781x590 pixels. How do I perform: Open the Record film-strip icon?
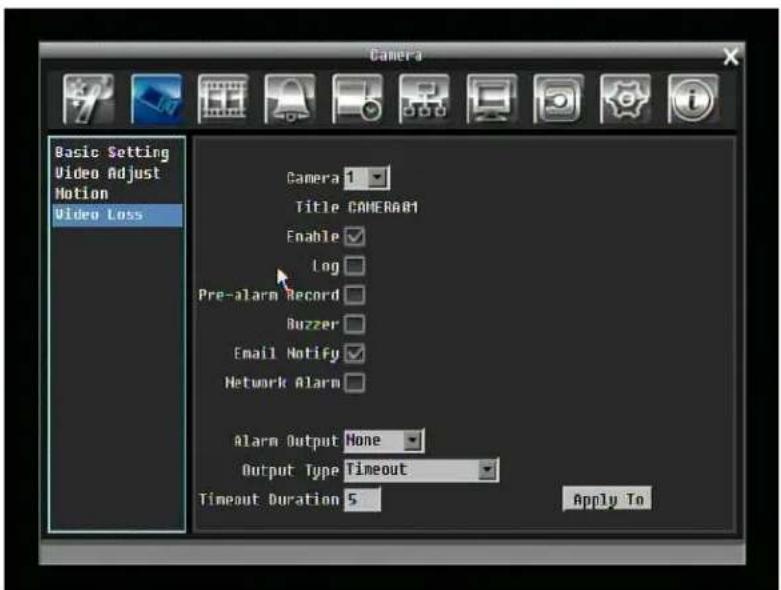(223, 99)
